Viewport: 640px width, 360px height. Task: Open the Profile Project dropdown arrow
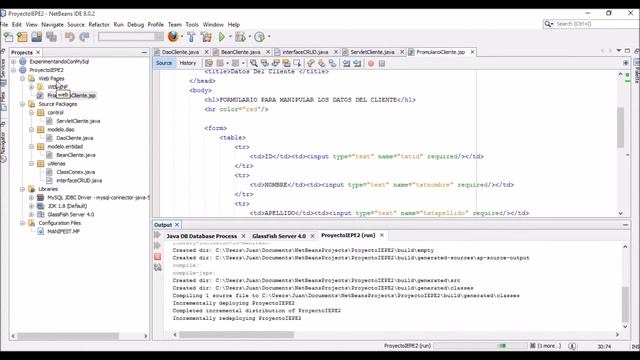[x=269, y=37]
